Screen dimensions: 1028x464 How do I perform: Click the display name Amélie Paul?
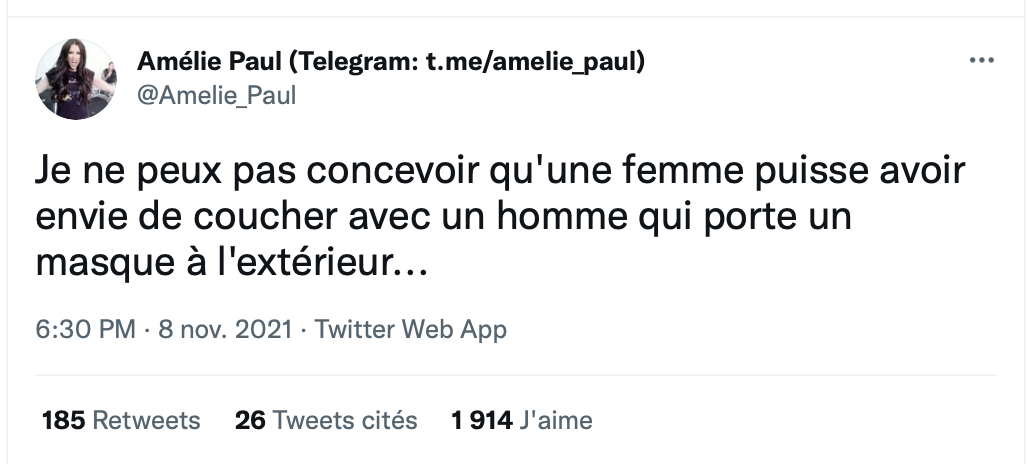pyautogui.click(x=208, y=62)
